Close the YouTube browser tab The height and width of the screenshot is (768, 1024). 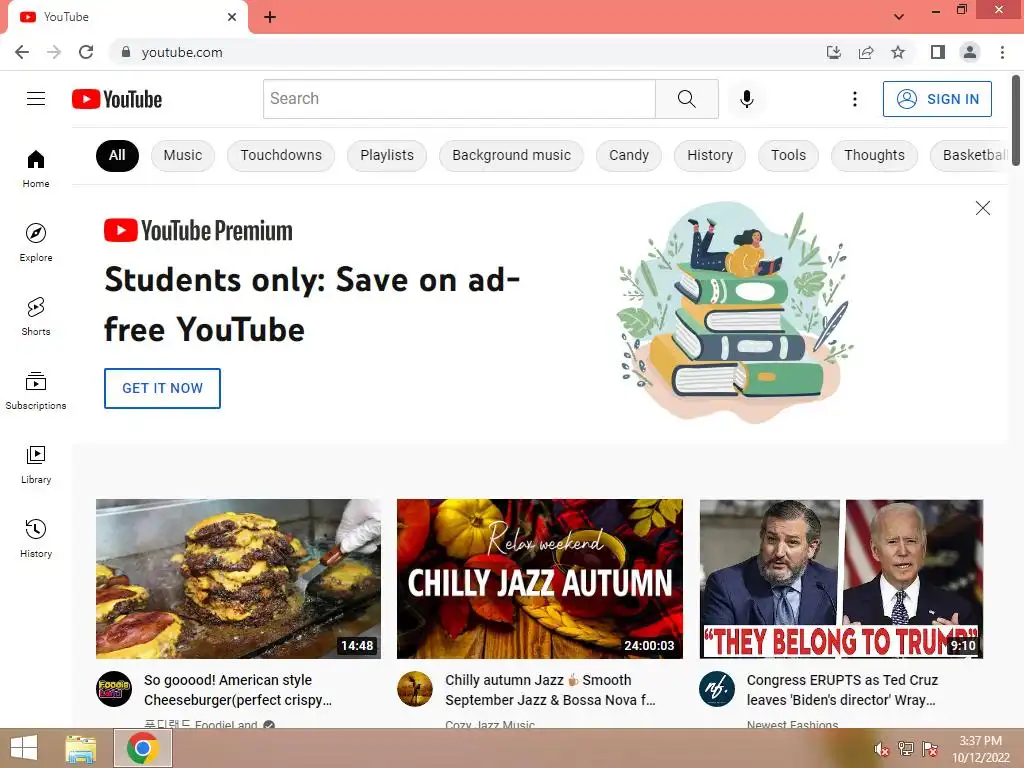(x=232, y=17)
